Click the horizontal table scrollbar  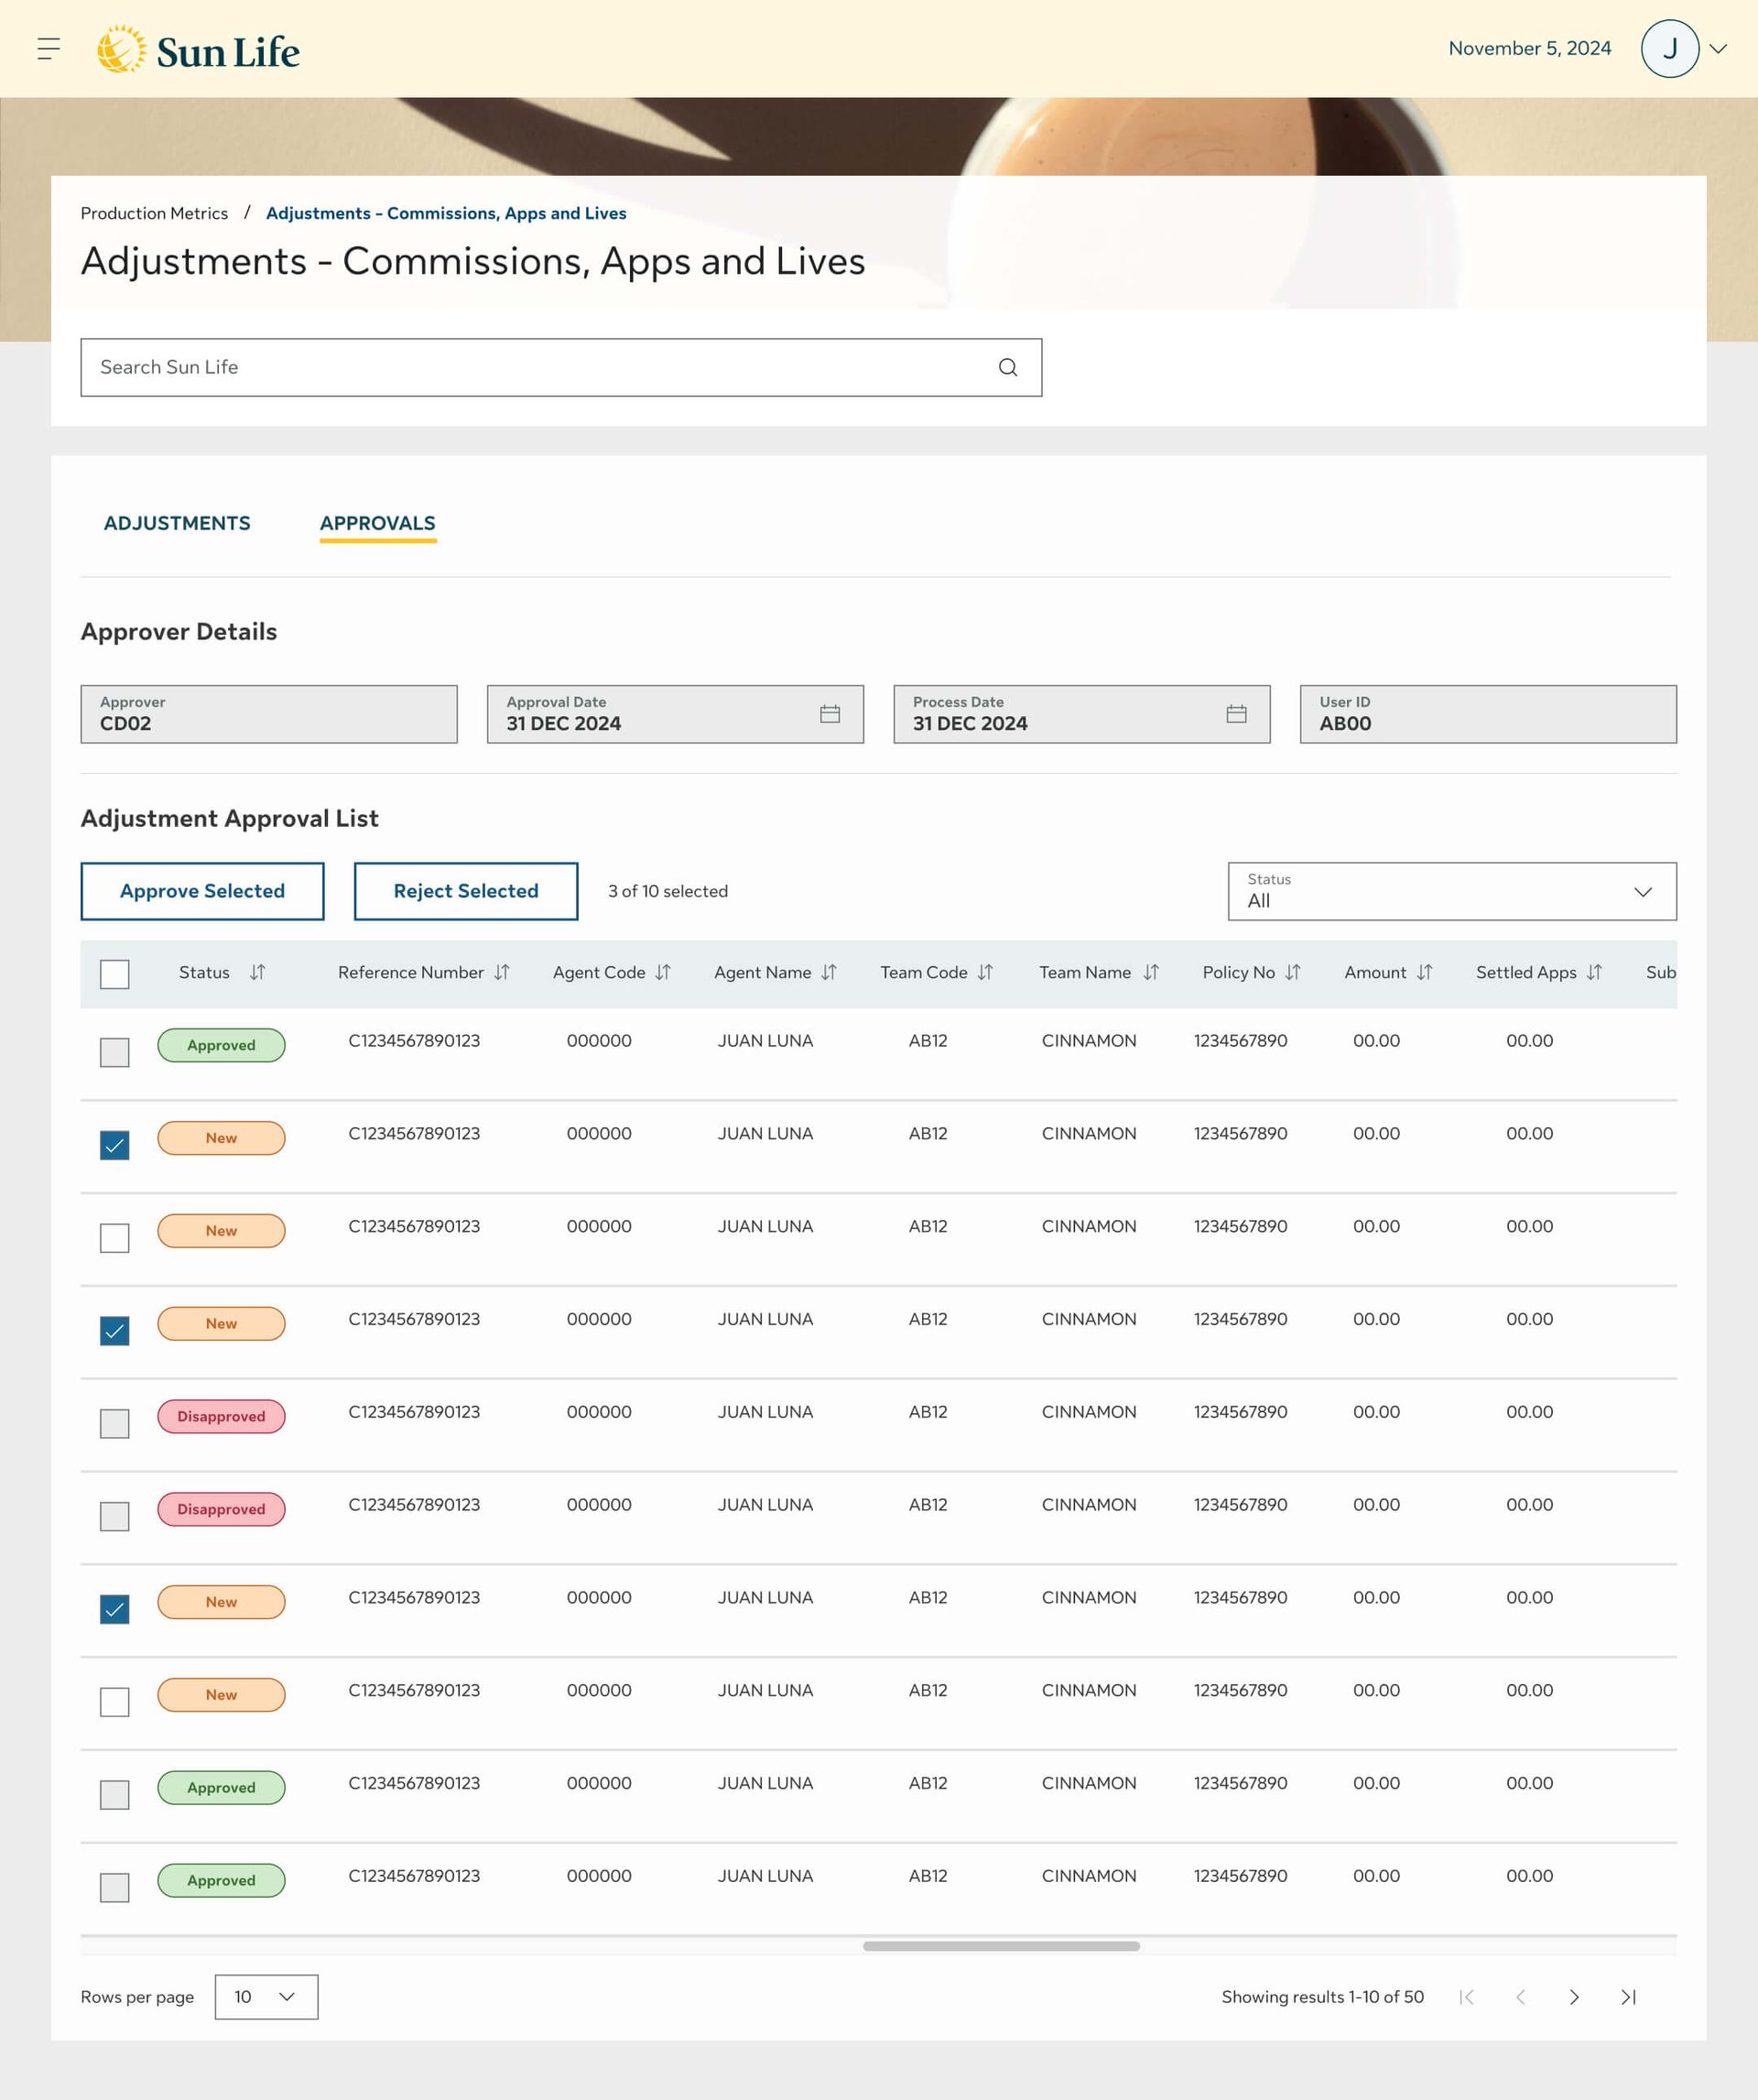point(1000,1946)
